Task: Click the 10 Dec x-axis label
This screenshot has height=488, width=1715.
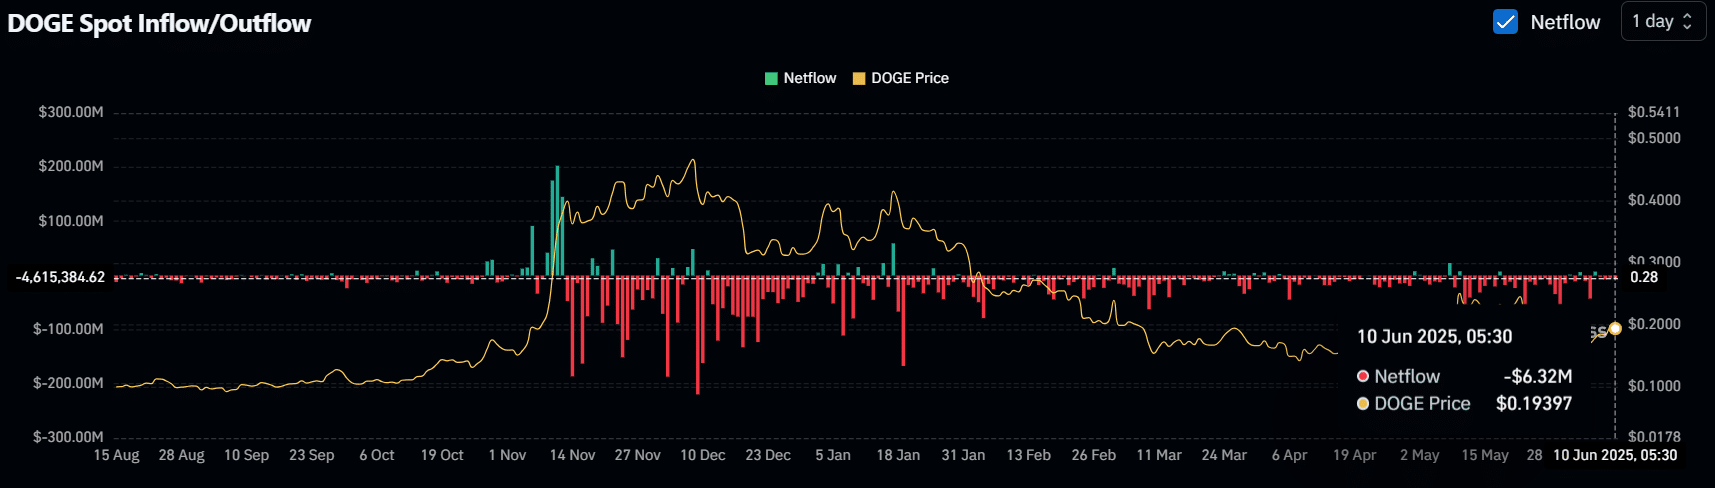Action: (702, 455)
